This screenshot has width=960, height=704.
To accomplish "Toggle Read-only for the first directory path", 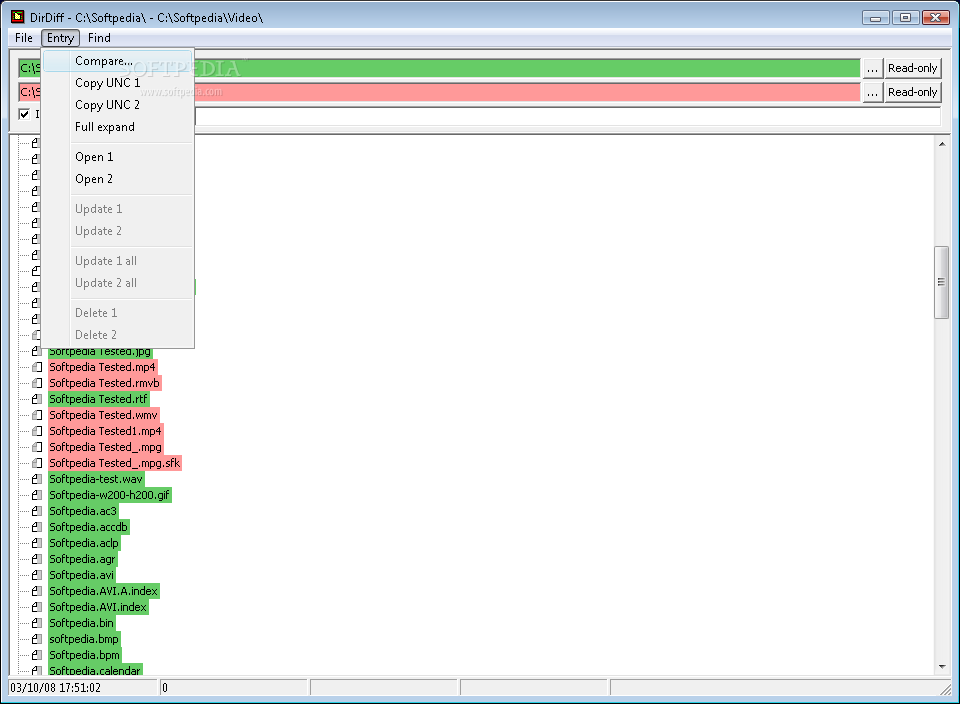I will click(x=911, y=67).
